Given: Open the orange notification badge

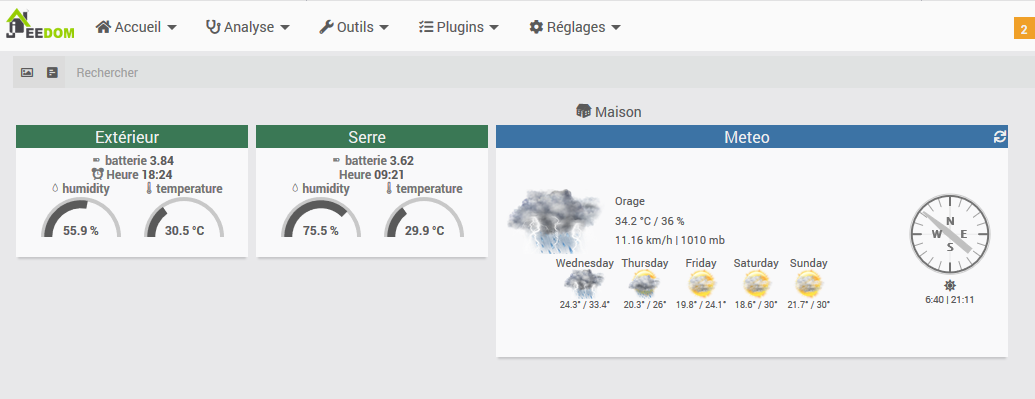Looking at the screenshot, I should pos(1023,30).
